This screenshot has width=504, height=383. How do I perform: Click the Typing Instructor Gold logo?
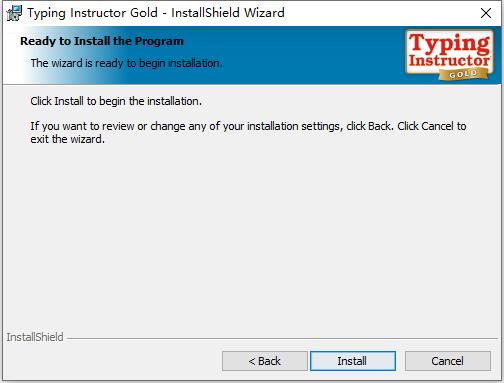coord(450,55)
